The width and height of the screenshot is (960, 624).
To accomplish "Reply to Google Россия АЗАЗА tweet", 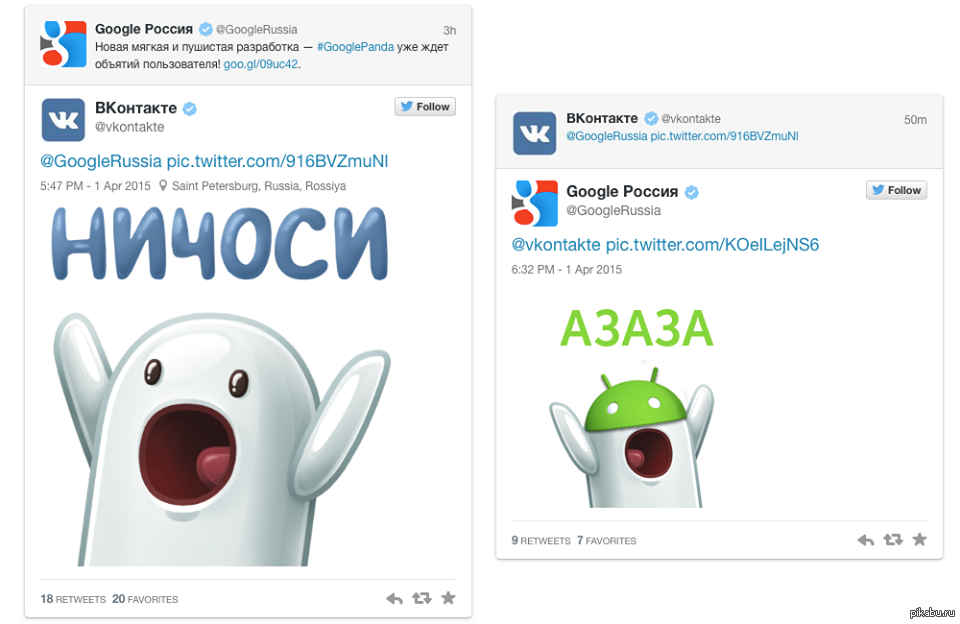I will (x=866, y=539).
